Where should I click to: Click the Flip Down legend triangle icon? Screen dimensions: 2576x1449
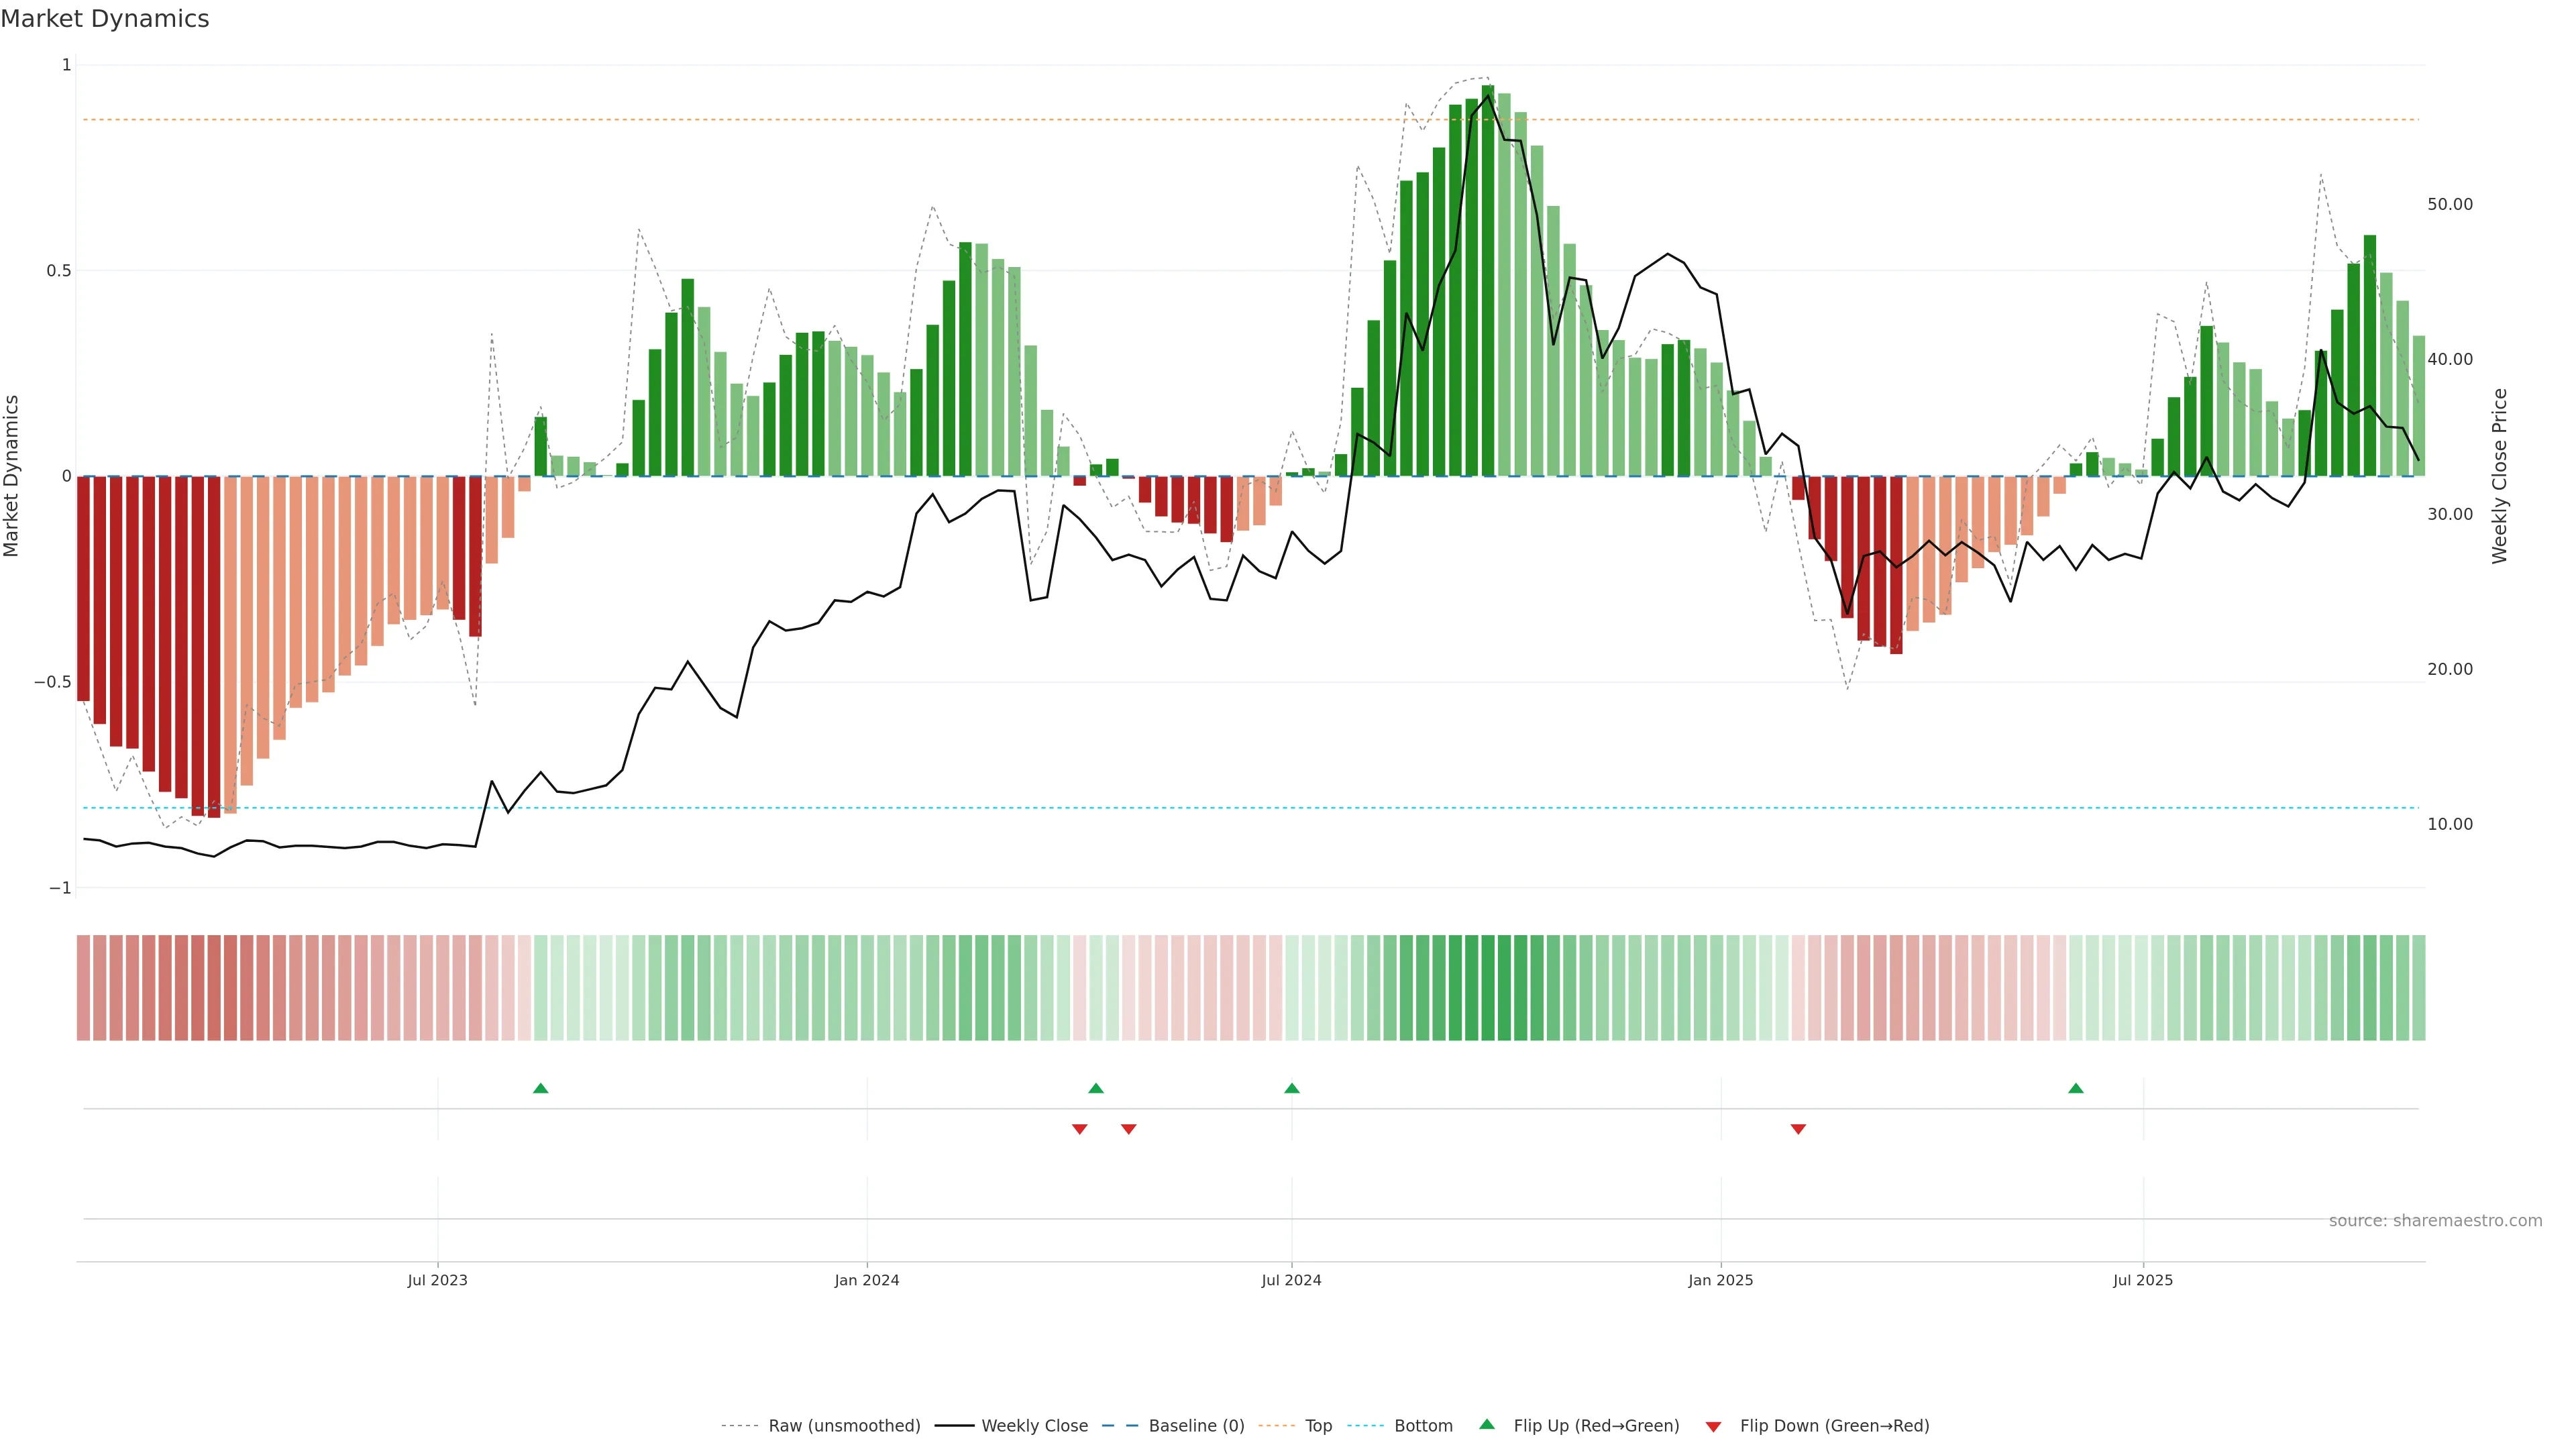1713,1427
